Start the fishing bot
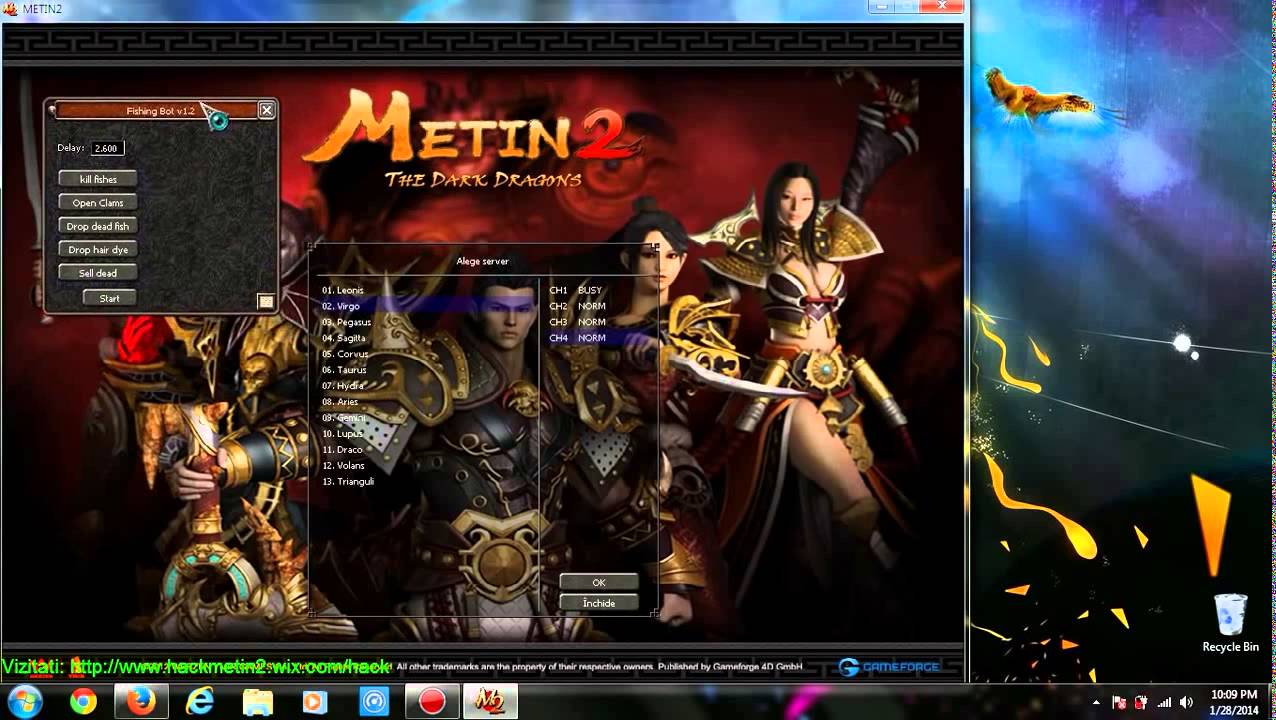This screenshot has width=1276, height=720. 109,298
